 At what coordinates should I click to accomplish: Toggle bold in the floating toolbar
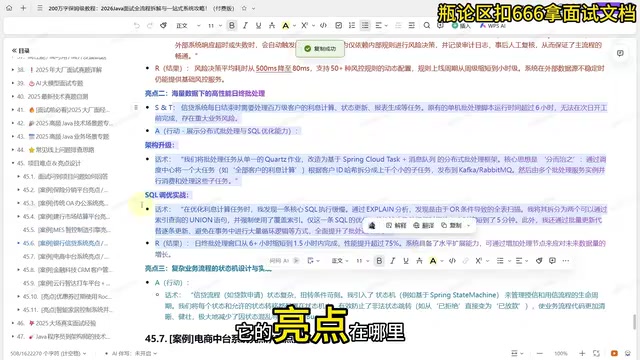coord(379,260)
